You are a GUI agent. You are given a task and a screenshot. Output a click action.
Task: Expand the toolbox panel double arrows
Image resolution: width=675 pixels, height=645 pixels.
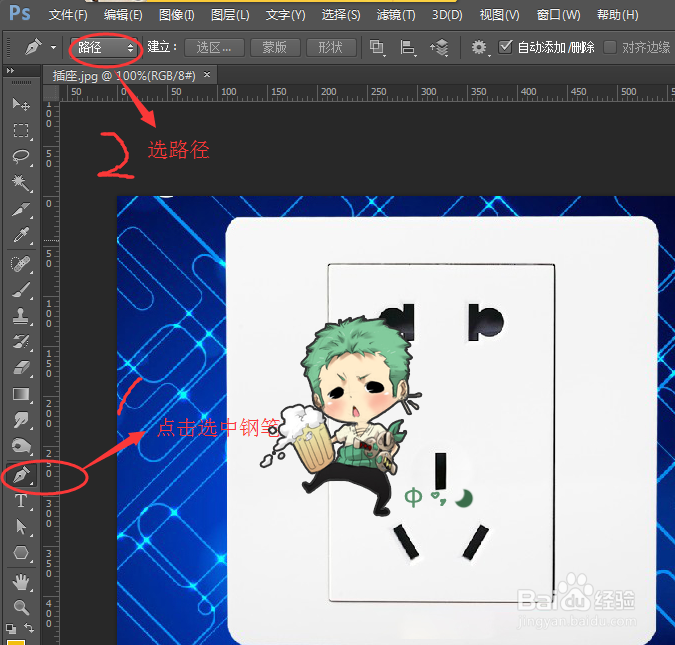tap(10, 70)
